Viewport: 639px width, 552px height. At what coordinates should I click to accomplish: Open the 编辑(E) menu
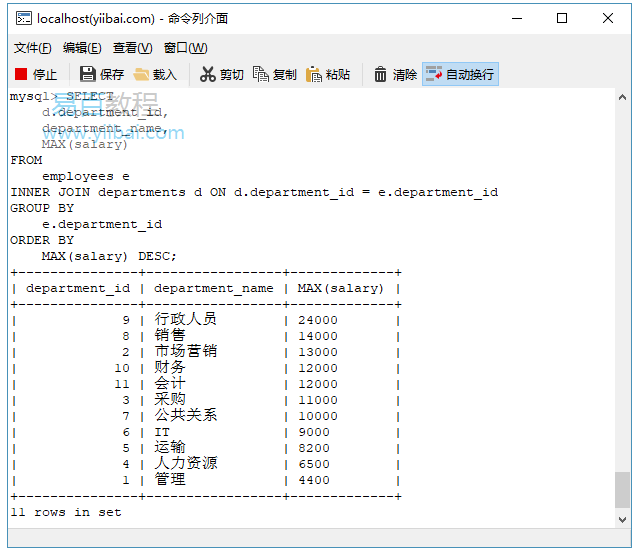[82, 48]
